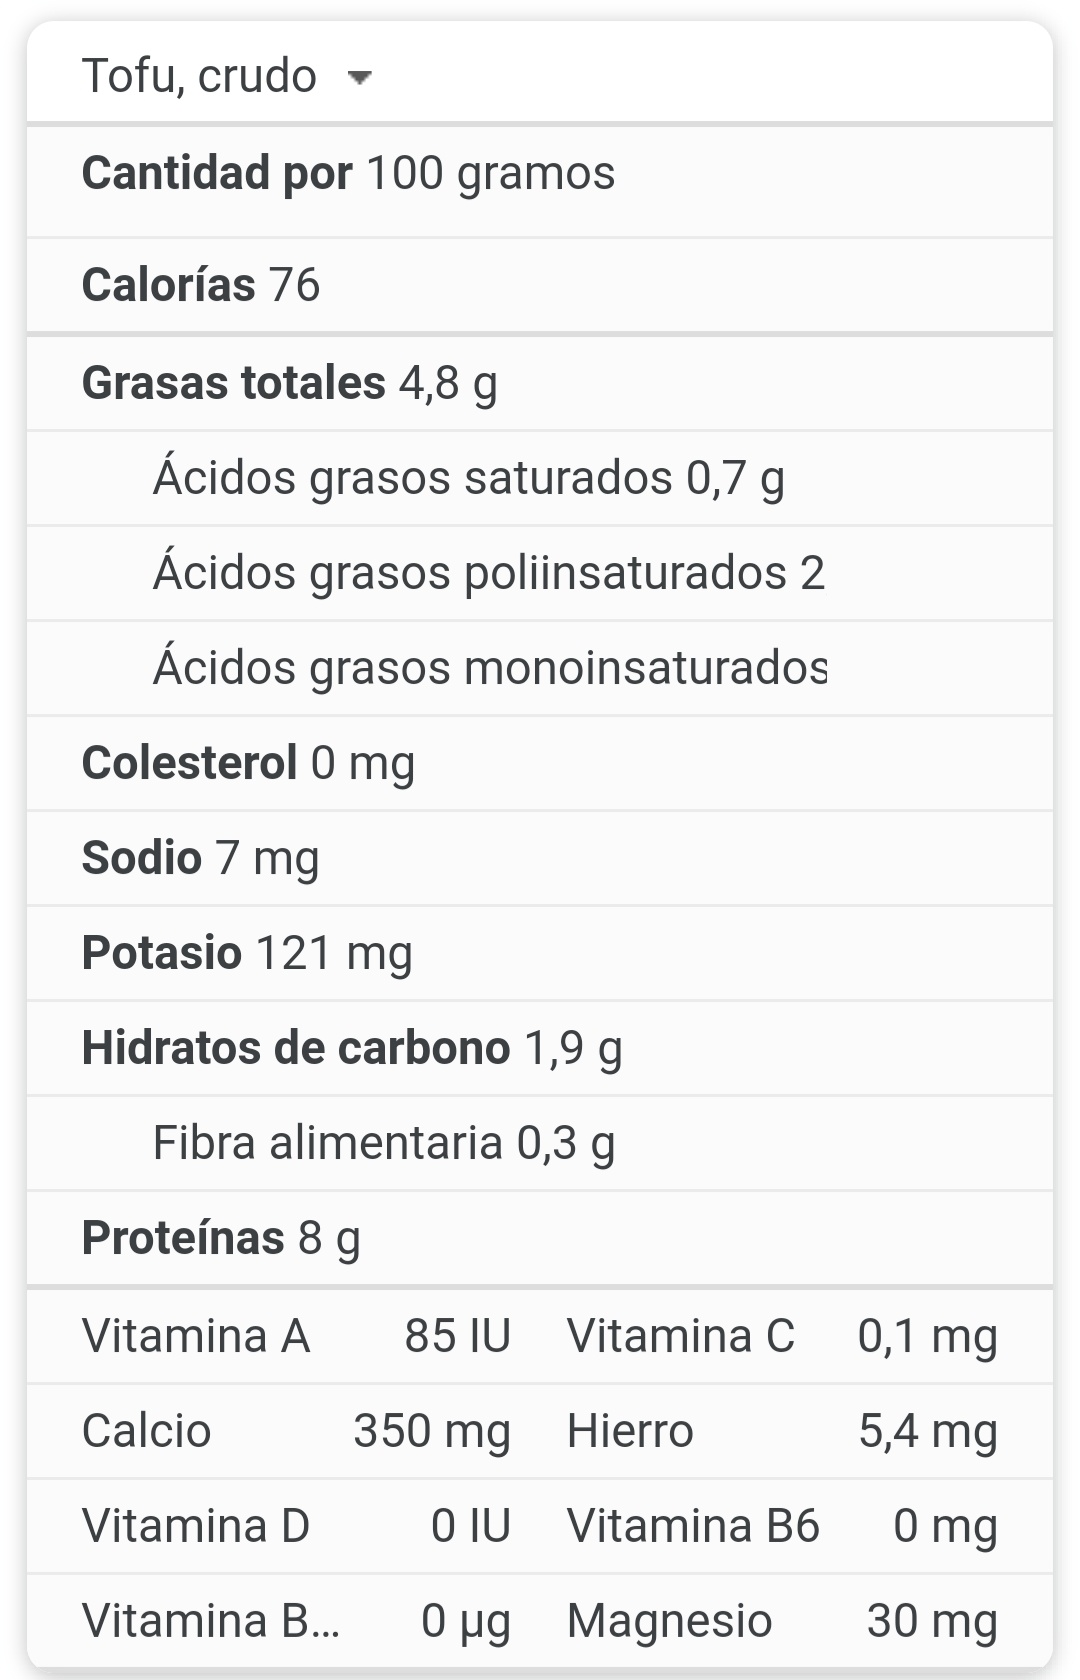Select the Sodio 7 mg row
Image resolution: width=1080 pixels, height=1680 pixels.
tap(540, 858)
